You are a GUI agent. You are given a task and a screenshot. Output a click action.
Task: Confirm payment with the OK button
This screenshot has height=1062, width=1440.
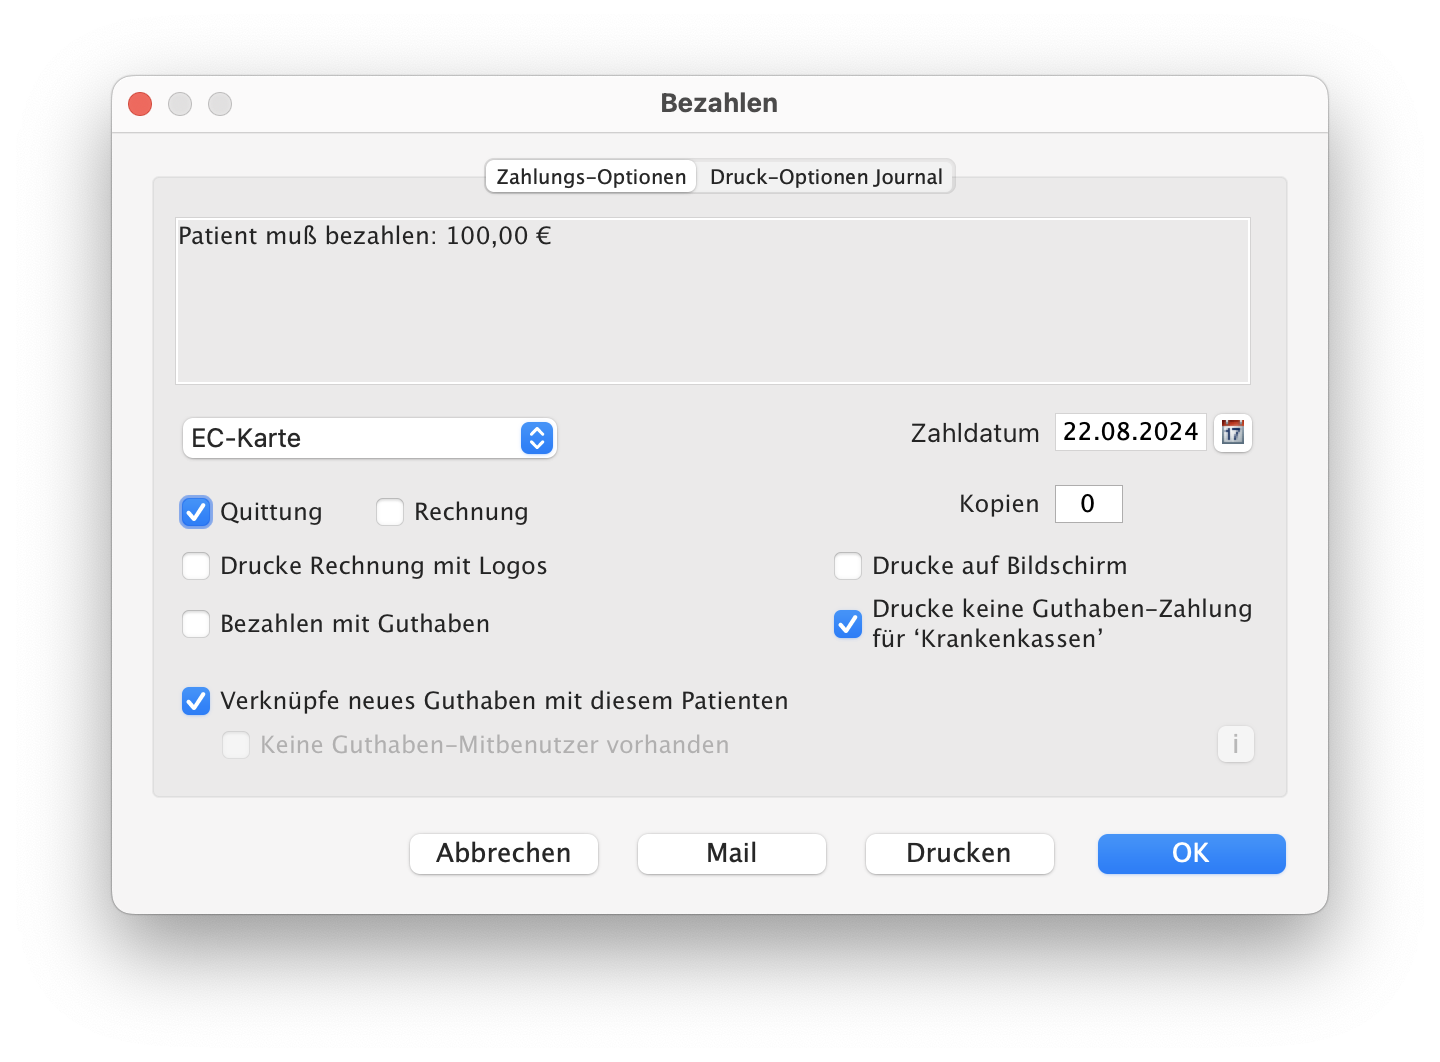point(1191,853)
